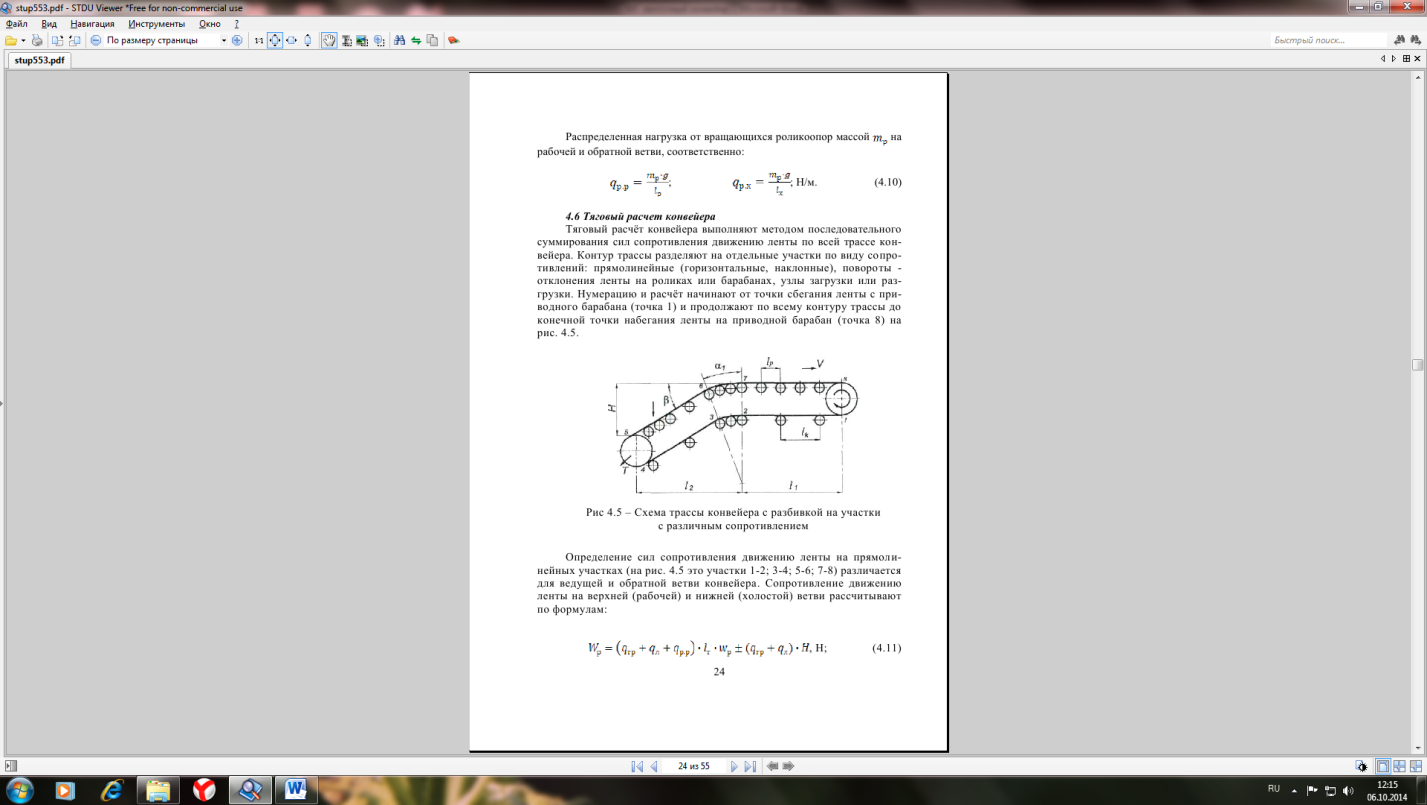Expand the left sidebar panel handle
This screenshot has width=1427, height=805.
(2, 403)
